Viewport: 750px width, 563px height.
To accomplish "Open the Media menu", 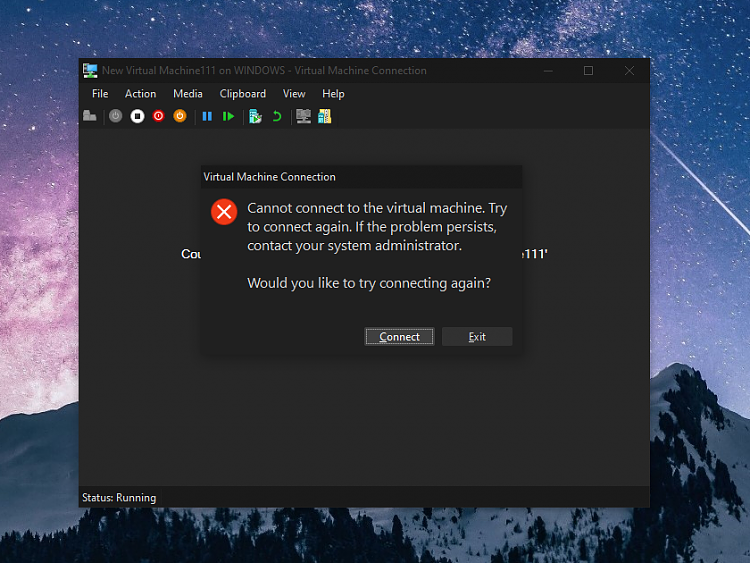I will coord(188,94).
